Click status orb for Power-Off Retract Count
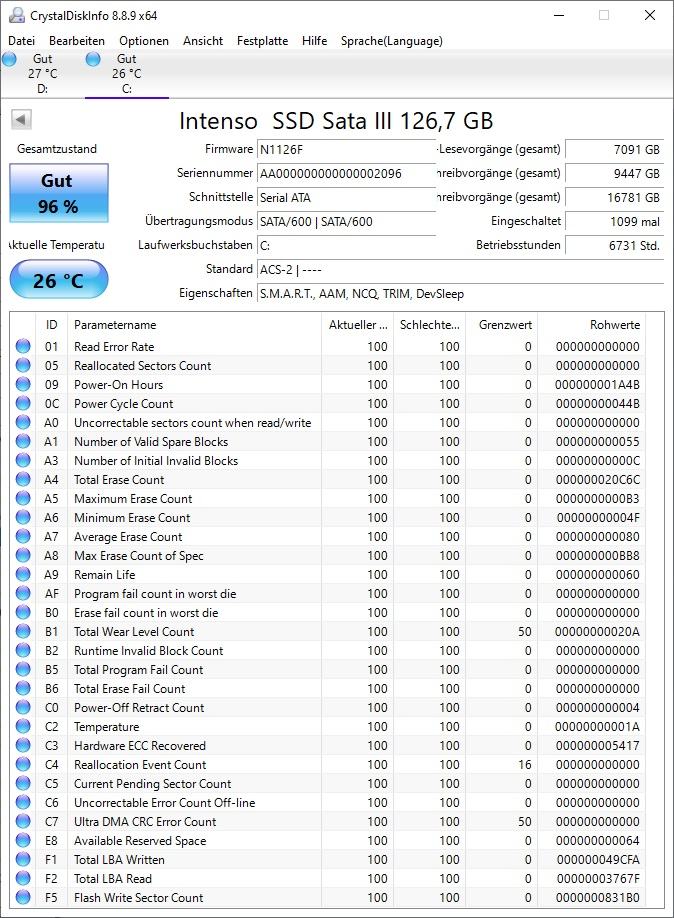Screen dimensions: 674x918 (x=23, y=707)
